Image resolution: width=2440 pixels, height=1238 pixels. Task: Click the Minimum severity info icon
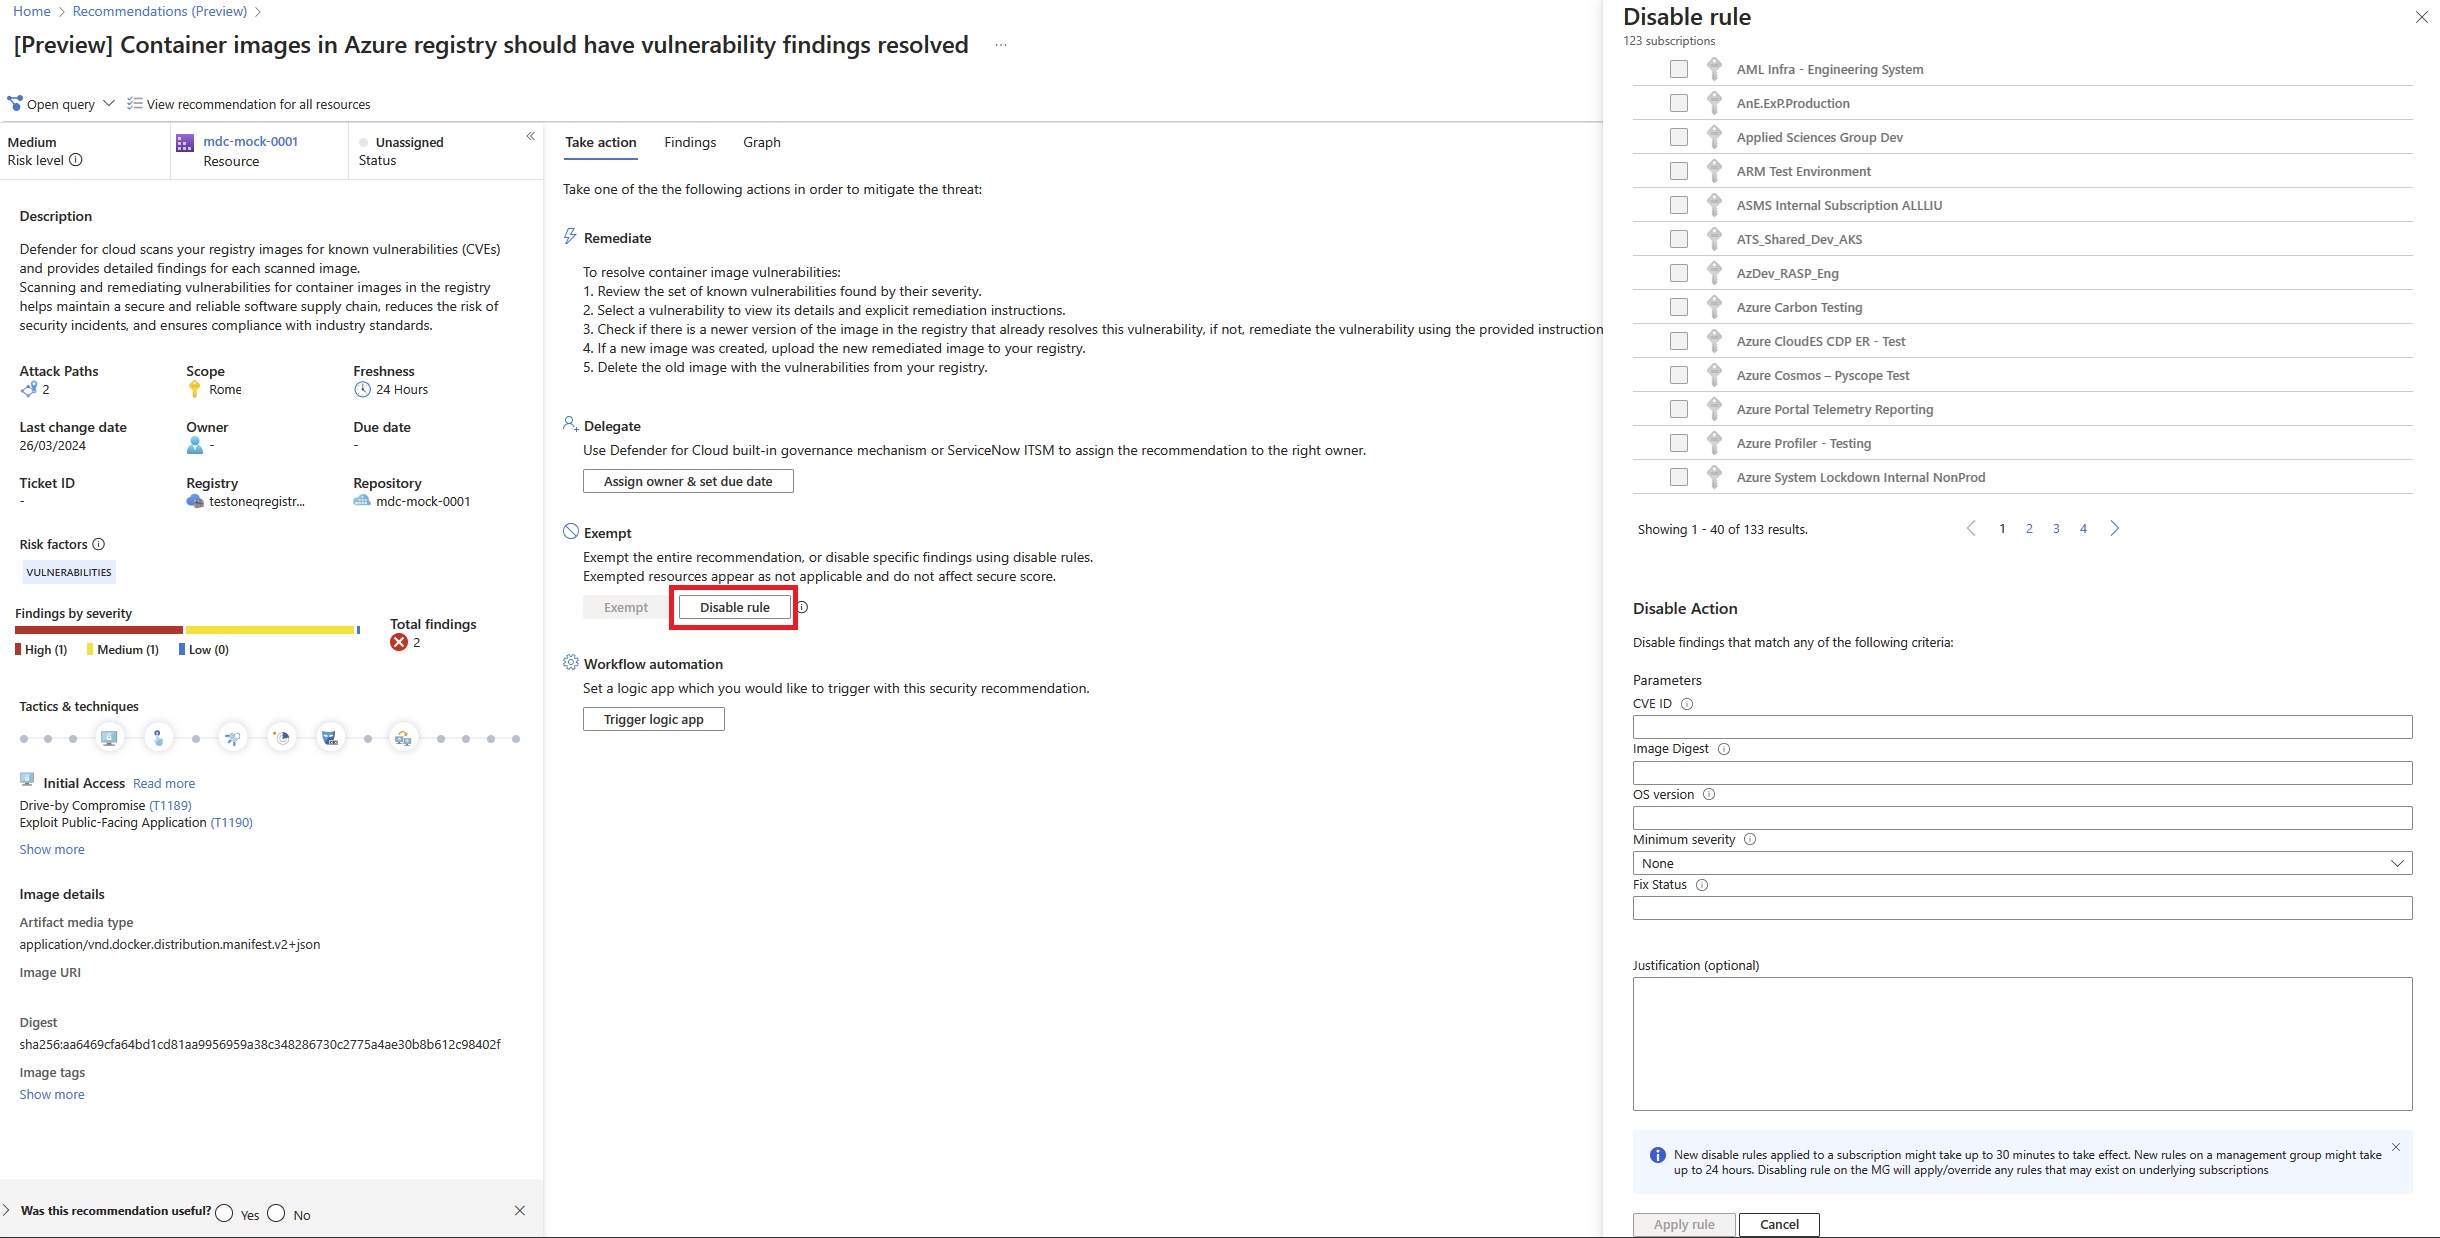(x=1750, y=840)
